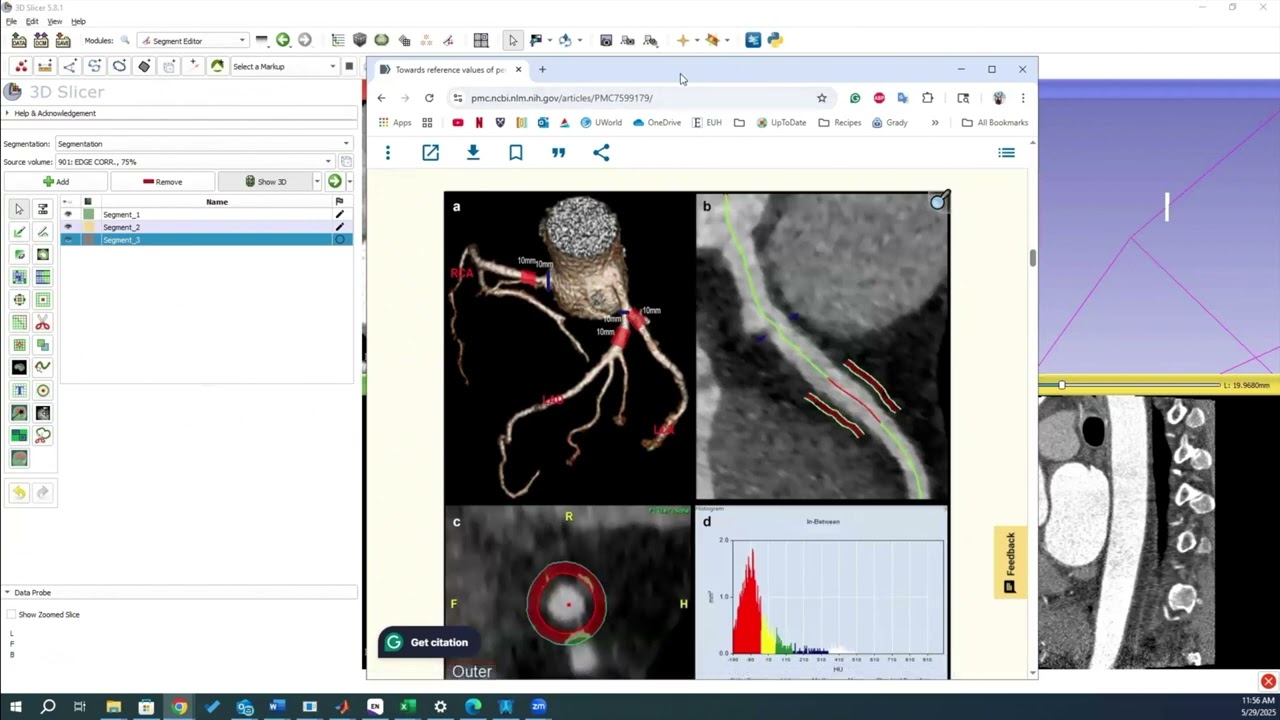The width and height of the screenshot is (1280, 720).
Task: Toggle visibility eye of Segment_3
Action: point(68,240)
